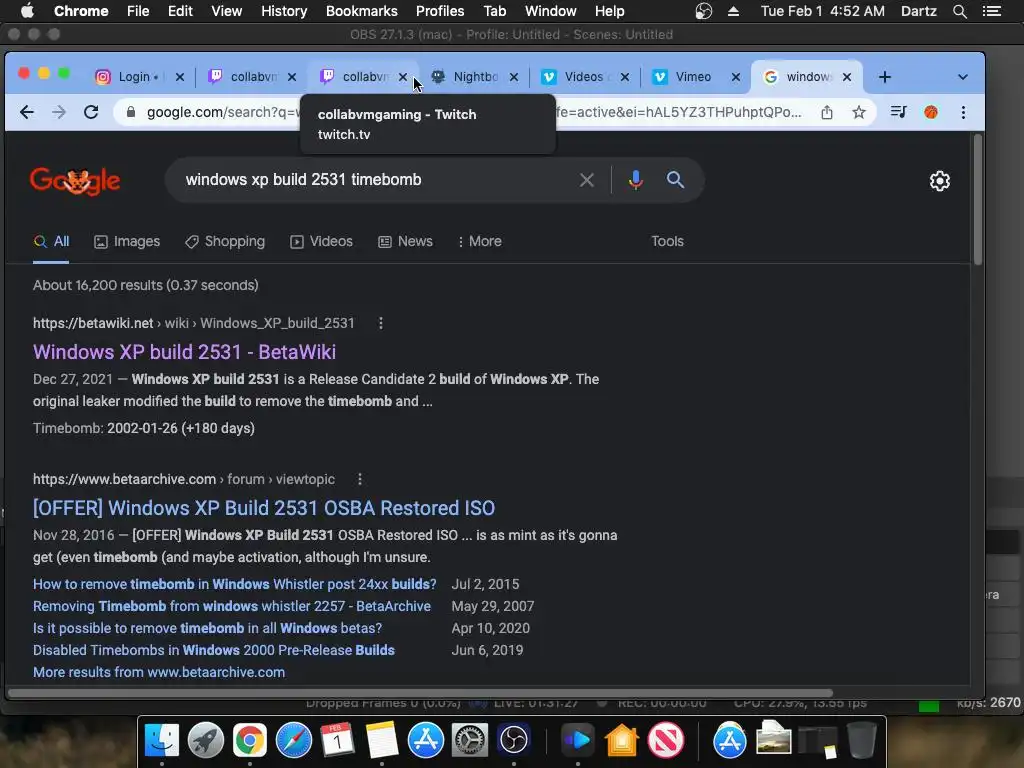Close the Login Instagram tab
This screenshot has width=1024, height=768.
[x=180, y=77]
